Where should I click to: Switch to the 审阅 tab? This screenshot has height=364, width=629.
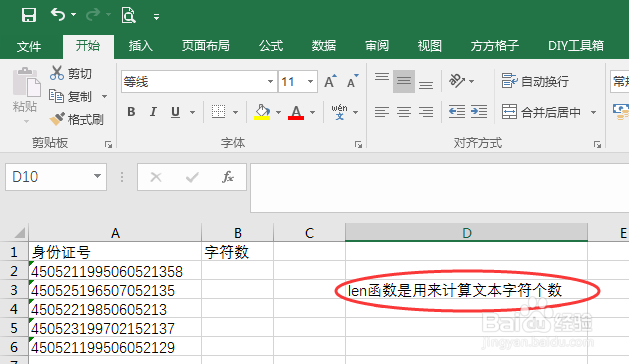coord(377,46)
